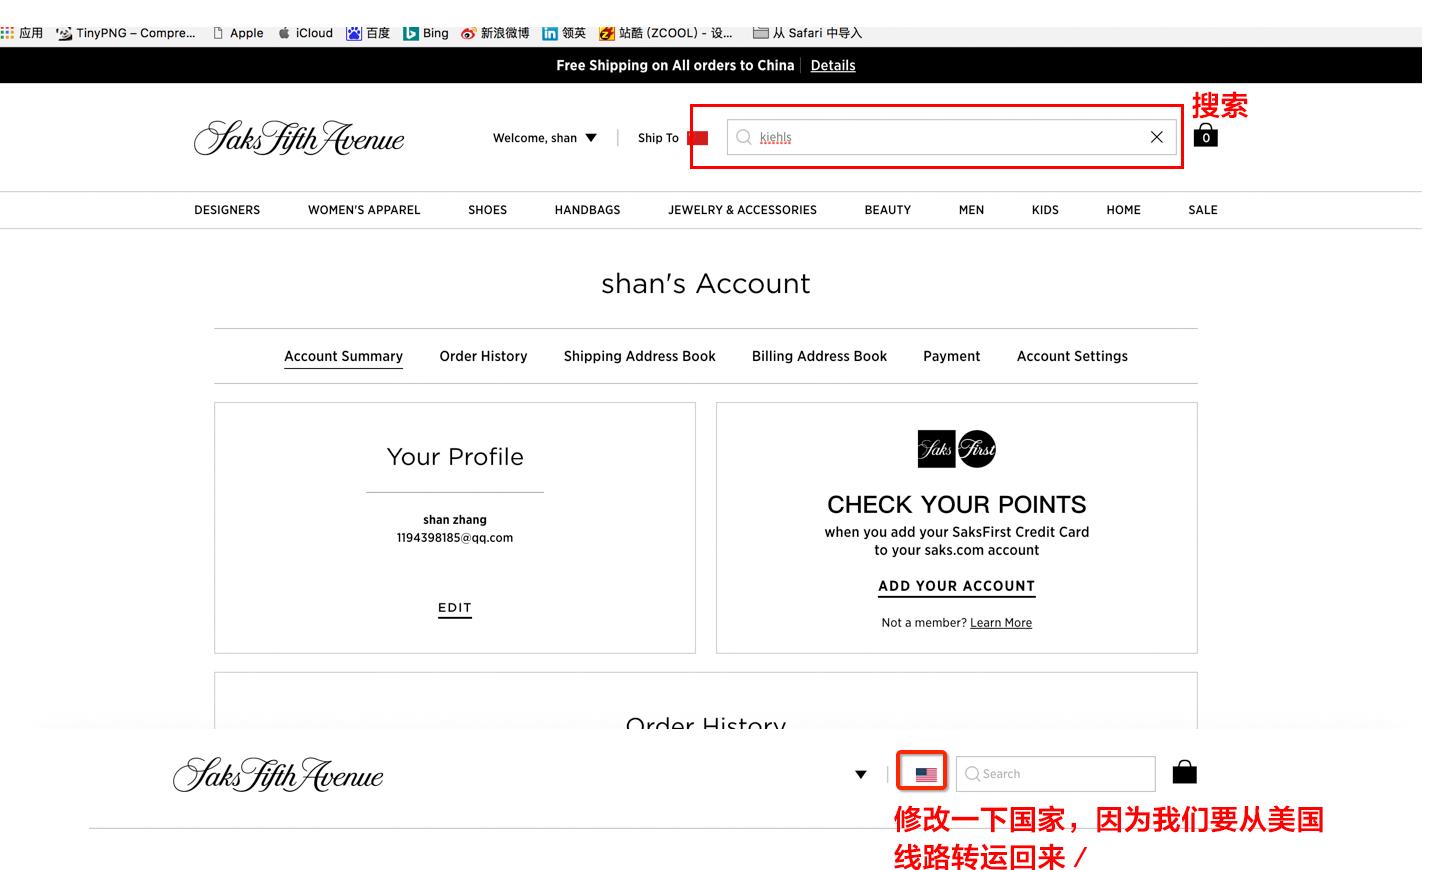Click the CHECK YOUR POINTS heading
1450x870 pixels.
tap(957, 505)
